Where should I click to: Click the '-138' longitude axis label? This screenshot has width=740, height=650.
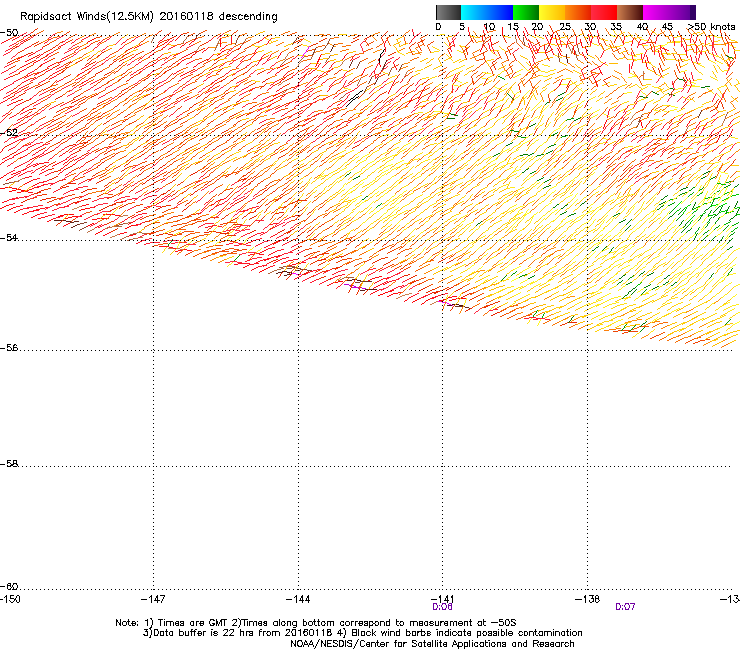coord(588,599)
